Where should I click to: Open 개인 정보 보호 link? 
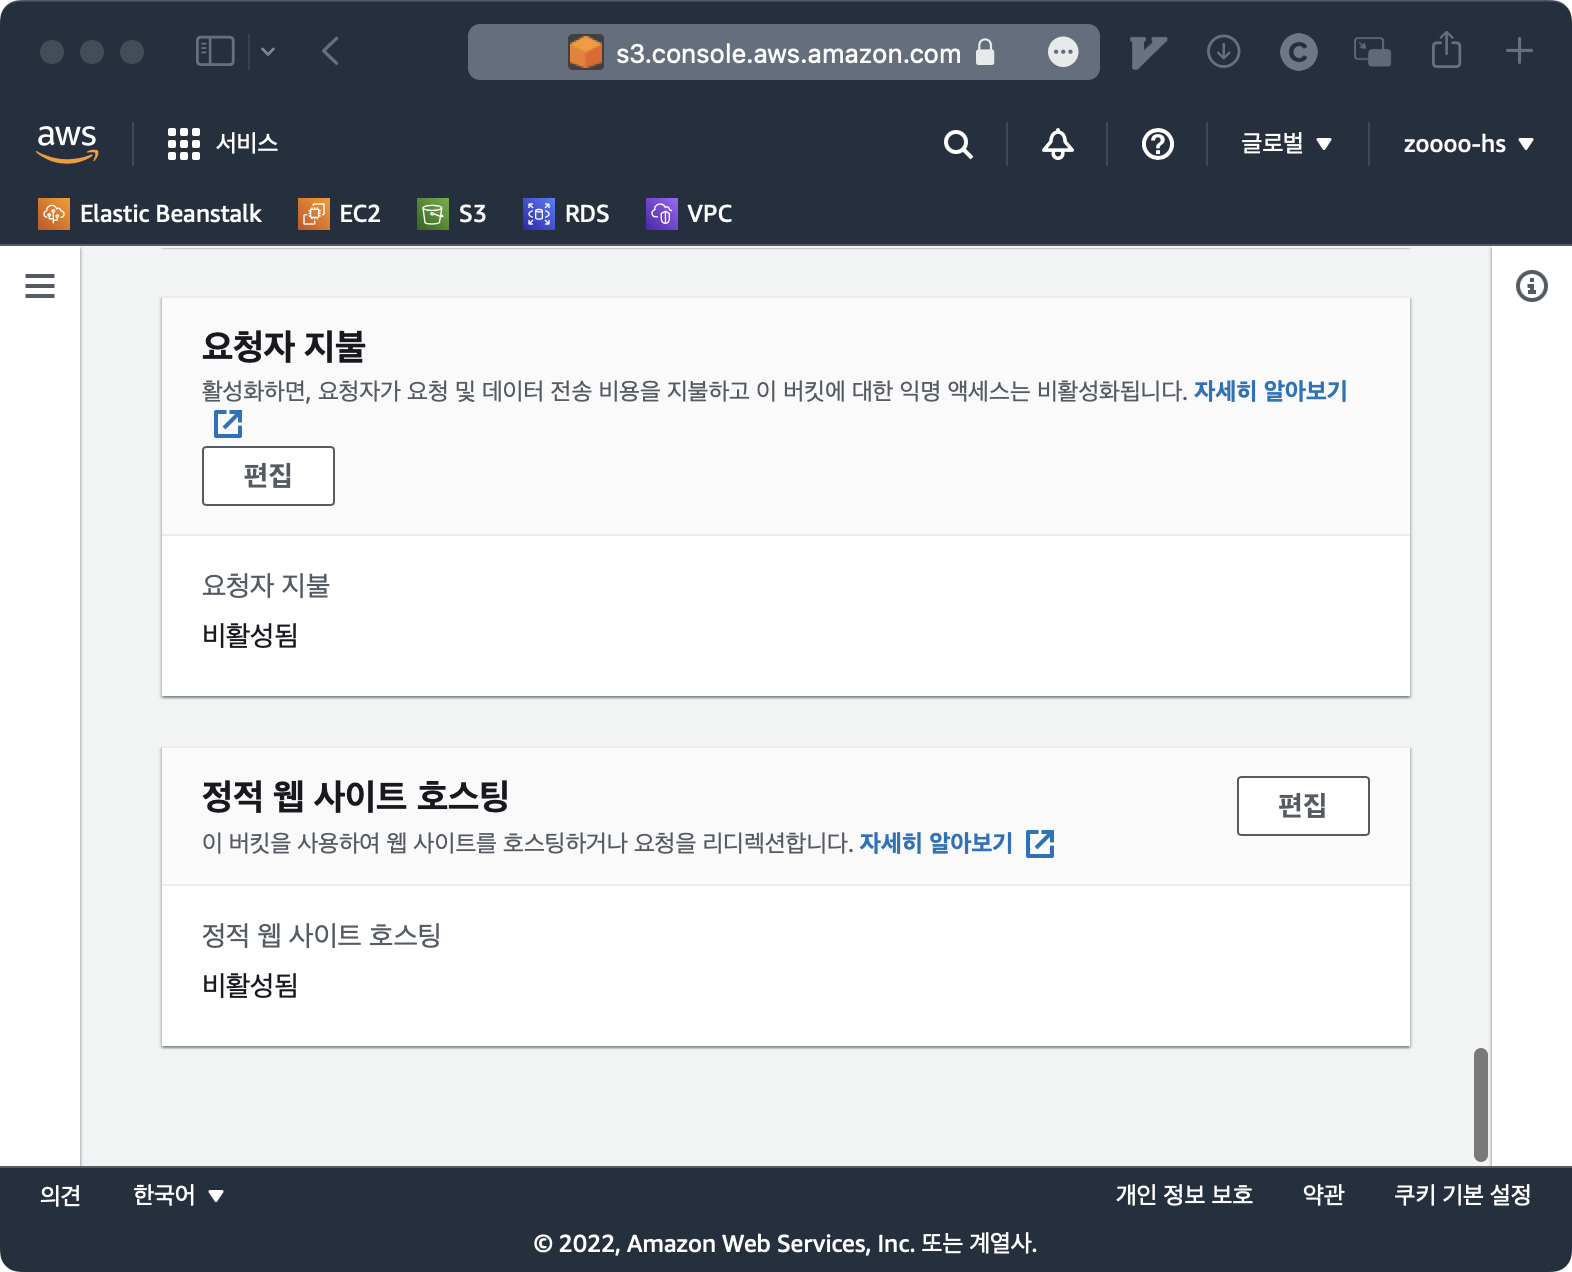tap(1184, 1195)
